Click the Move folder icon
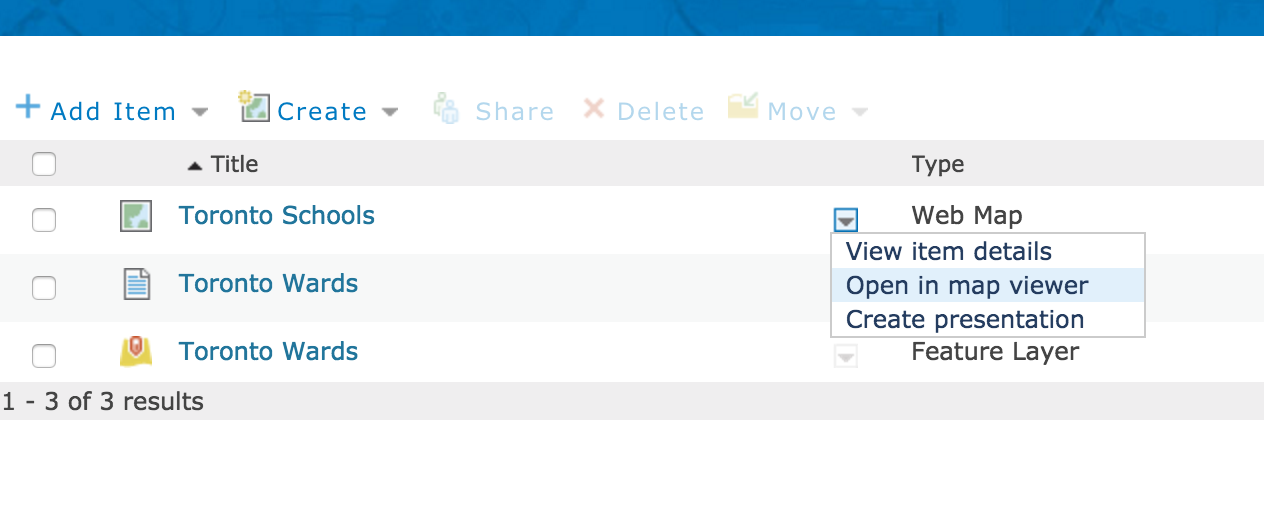The width and height of the screenshot is (1264, 510). (743, 106)
